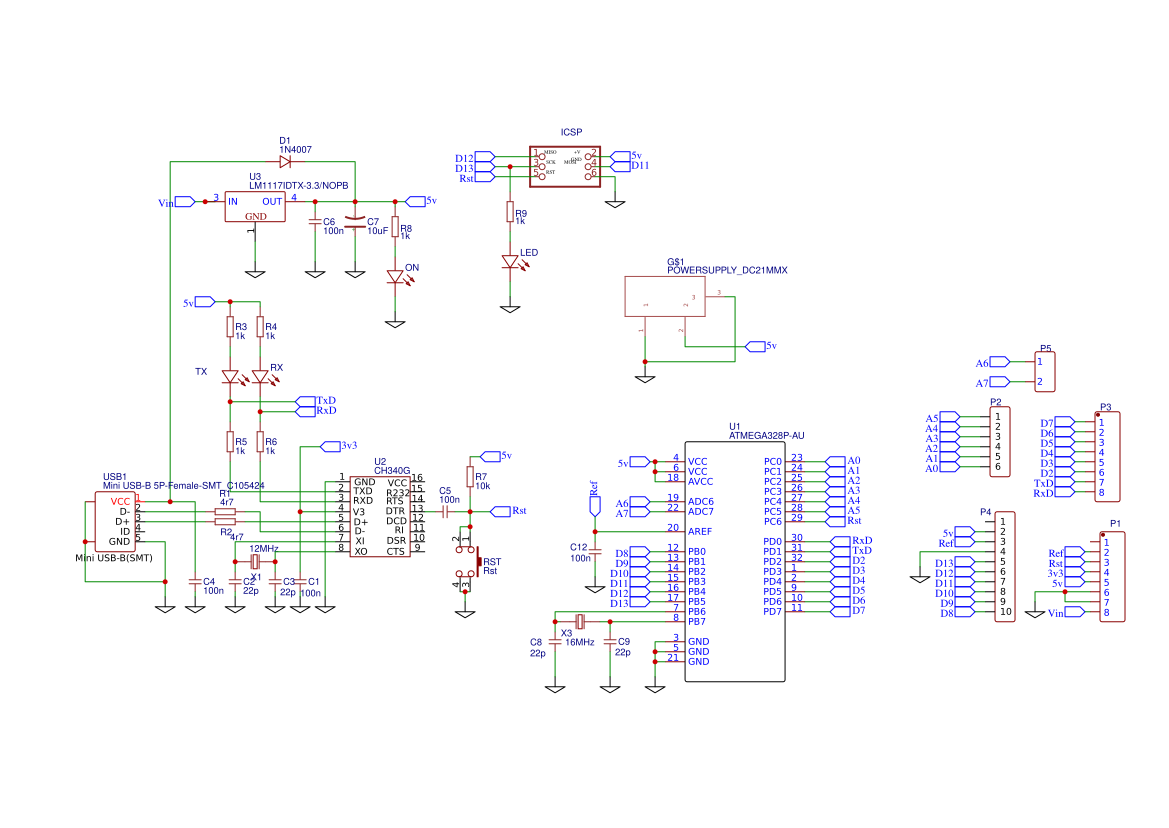Click the 'DTR' pin label on CH340G
Screen dimensions: 1169x828
[x=395, y=511]
